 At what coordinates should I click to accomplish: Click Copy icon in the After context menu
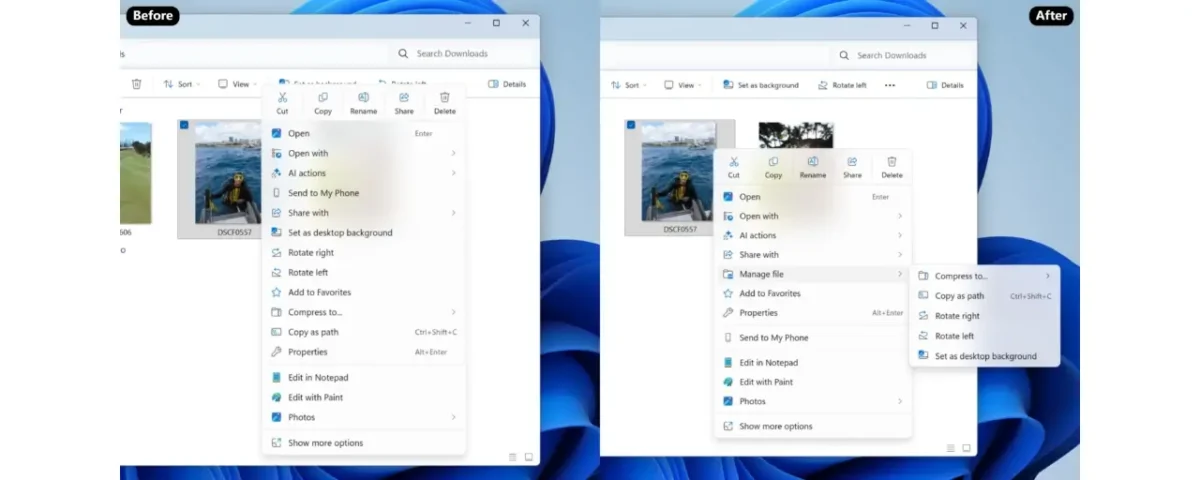point(773,161)
